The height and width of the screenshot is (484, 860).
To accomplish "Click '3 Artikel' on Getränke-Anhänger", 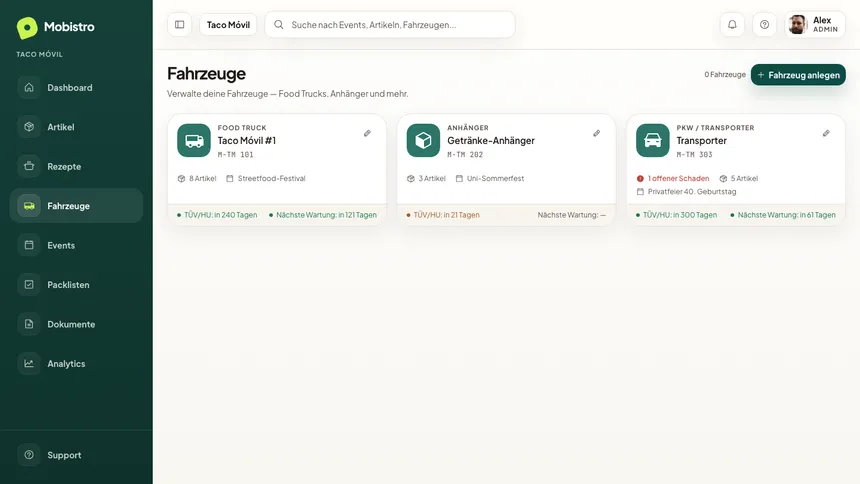I will pyautogui.click(x=426, y=178).
